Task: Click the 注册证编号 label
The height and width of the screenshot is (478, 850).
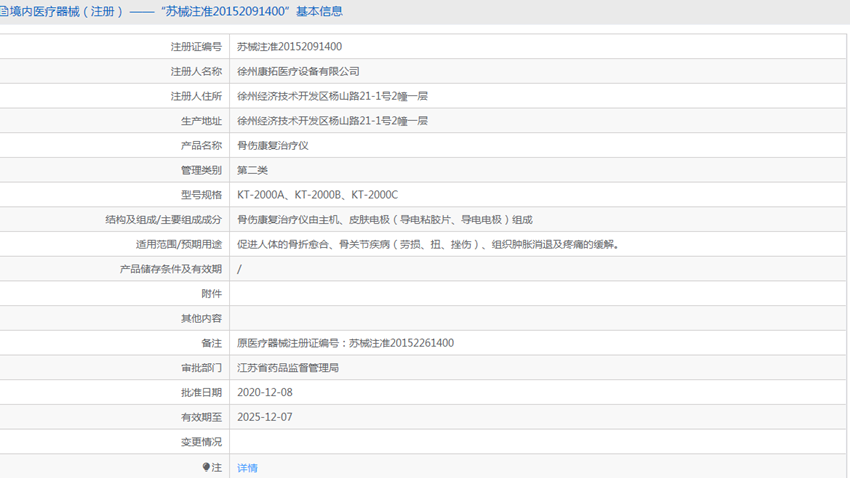Action: point(196,47)
